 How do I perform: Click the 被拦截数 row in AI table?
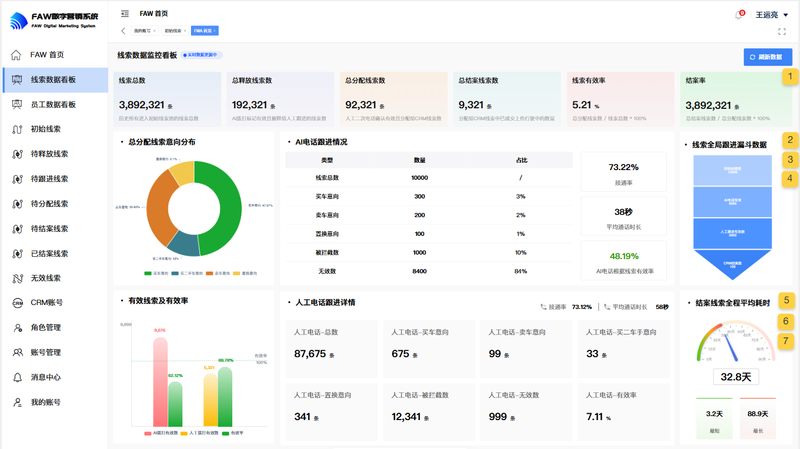pos(429,253)
